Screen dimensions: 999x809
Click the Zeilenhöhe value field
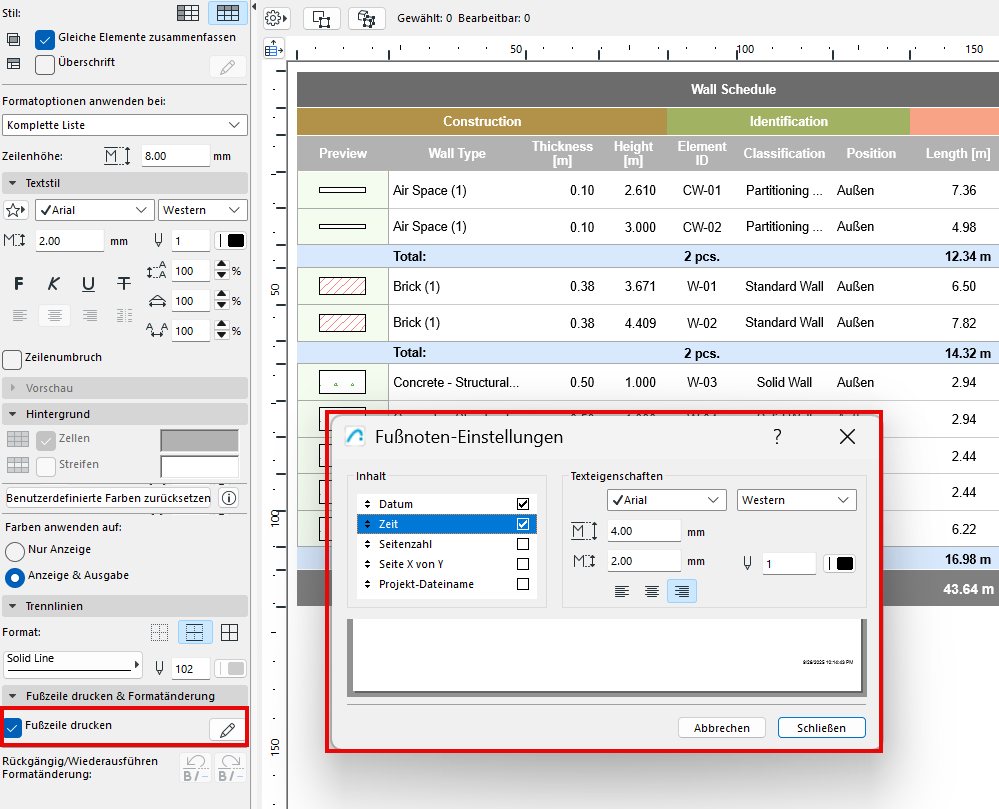(x=174, y=157)
